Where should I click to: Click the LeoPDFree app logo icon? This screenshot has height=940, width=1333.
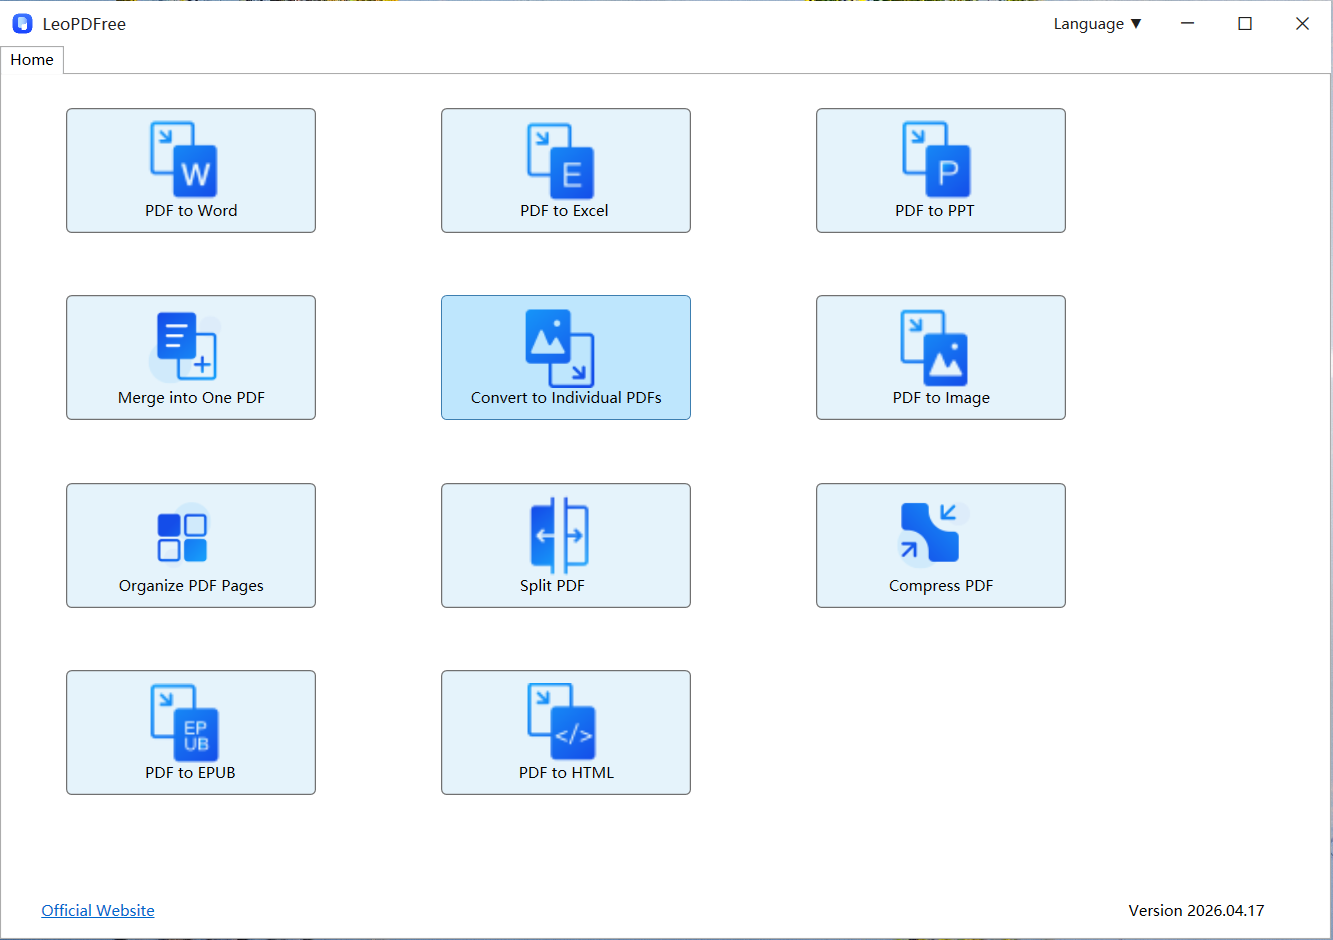pyautogui.click(x=22, y=24)
